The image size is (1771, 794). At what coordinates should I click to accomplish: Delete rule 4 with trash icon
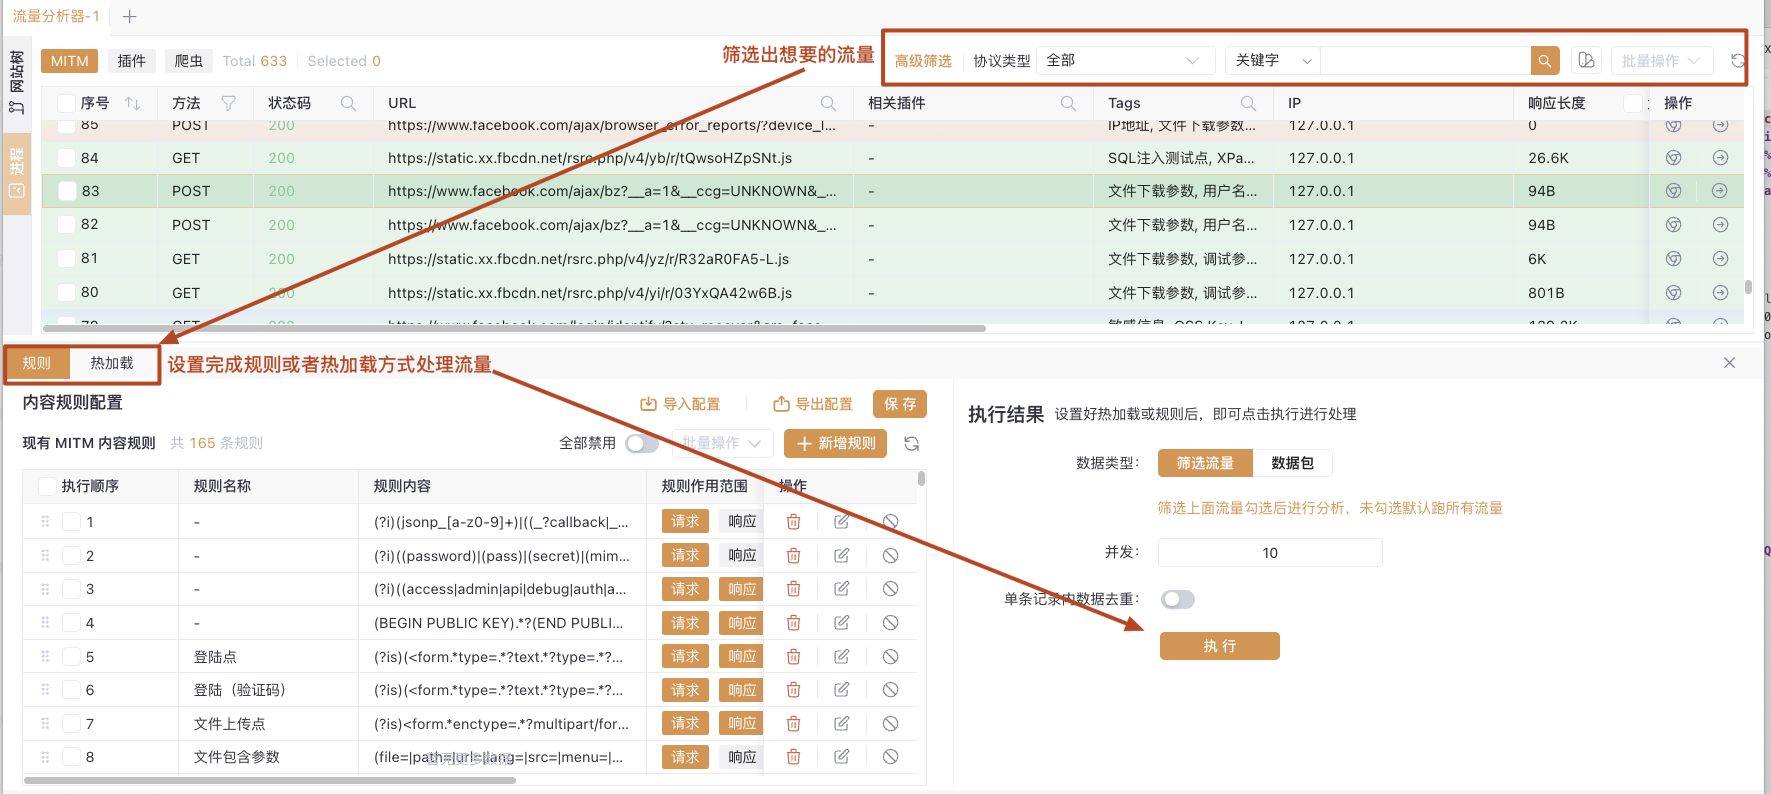tap(793, 623)
